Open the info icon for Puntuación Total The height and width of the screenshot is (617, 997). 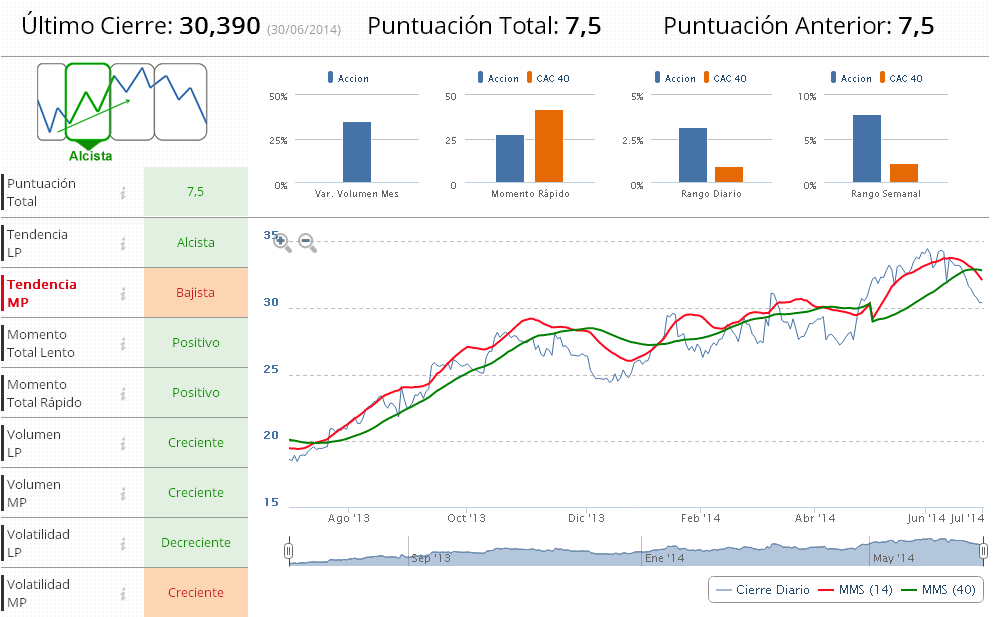[123, 193]
